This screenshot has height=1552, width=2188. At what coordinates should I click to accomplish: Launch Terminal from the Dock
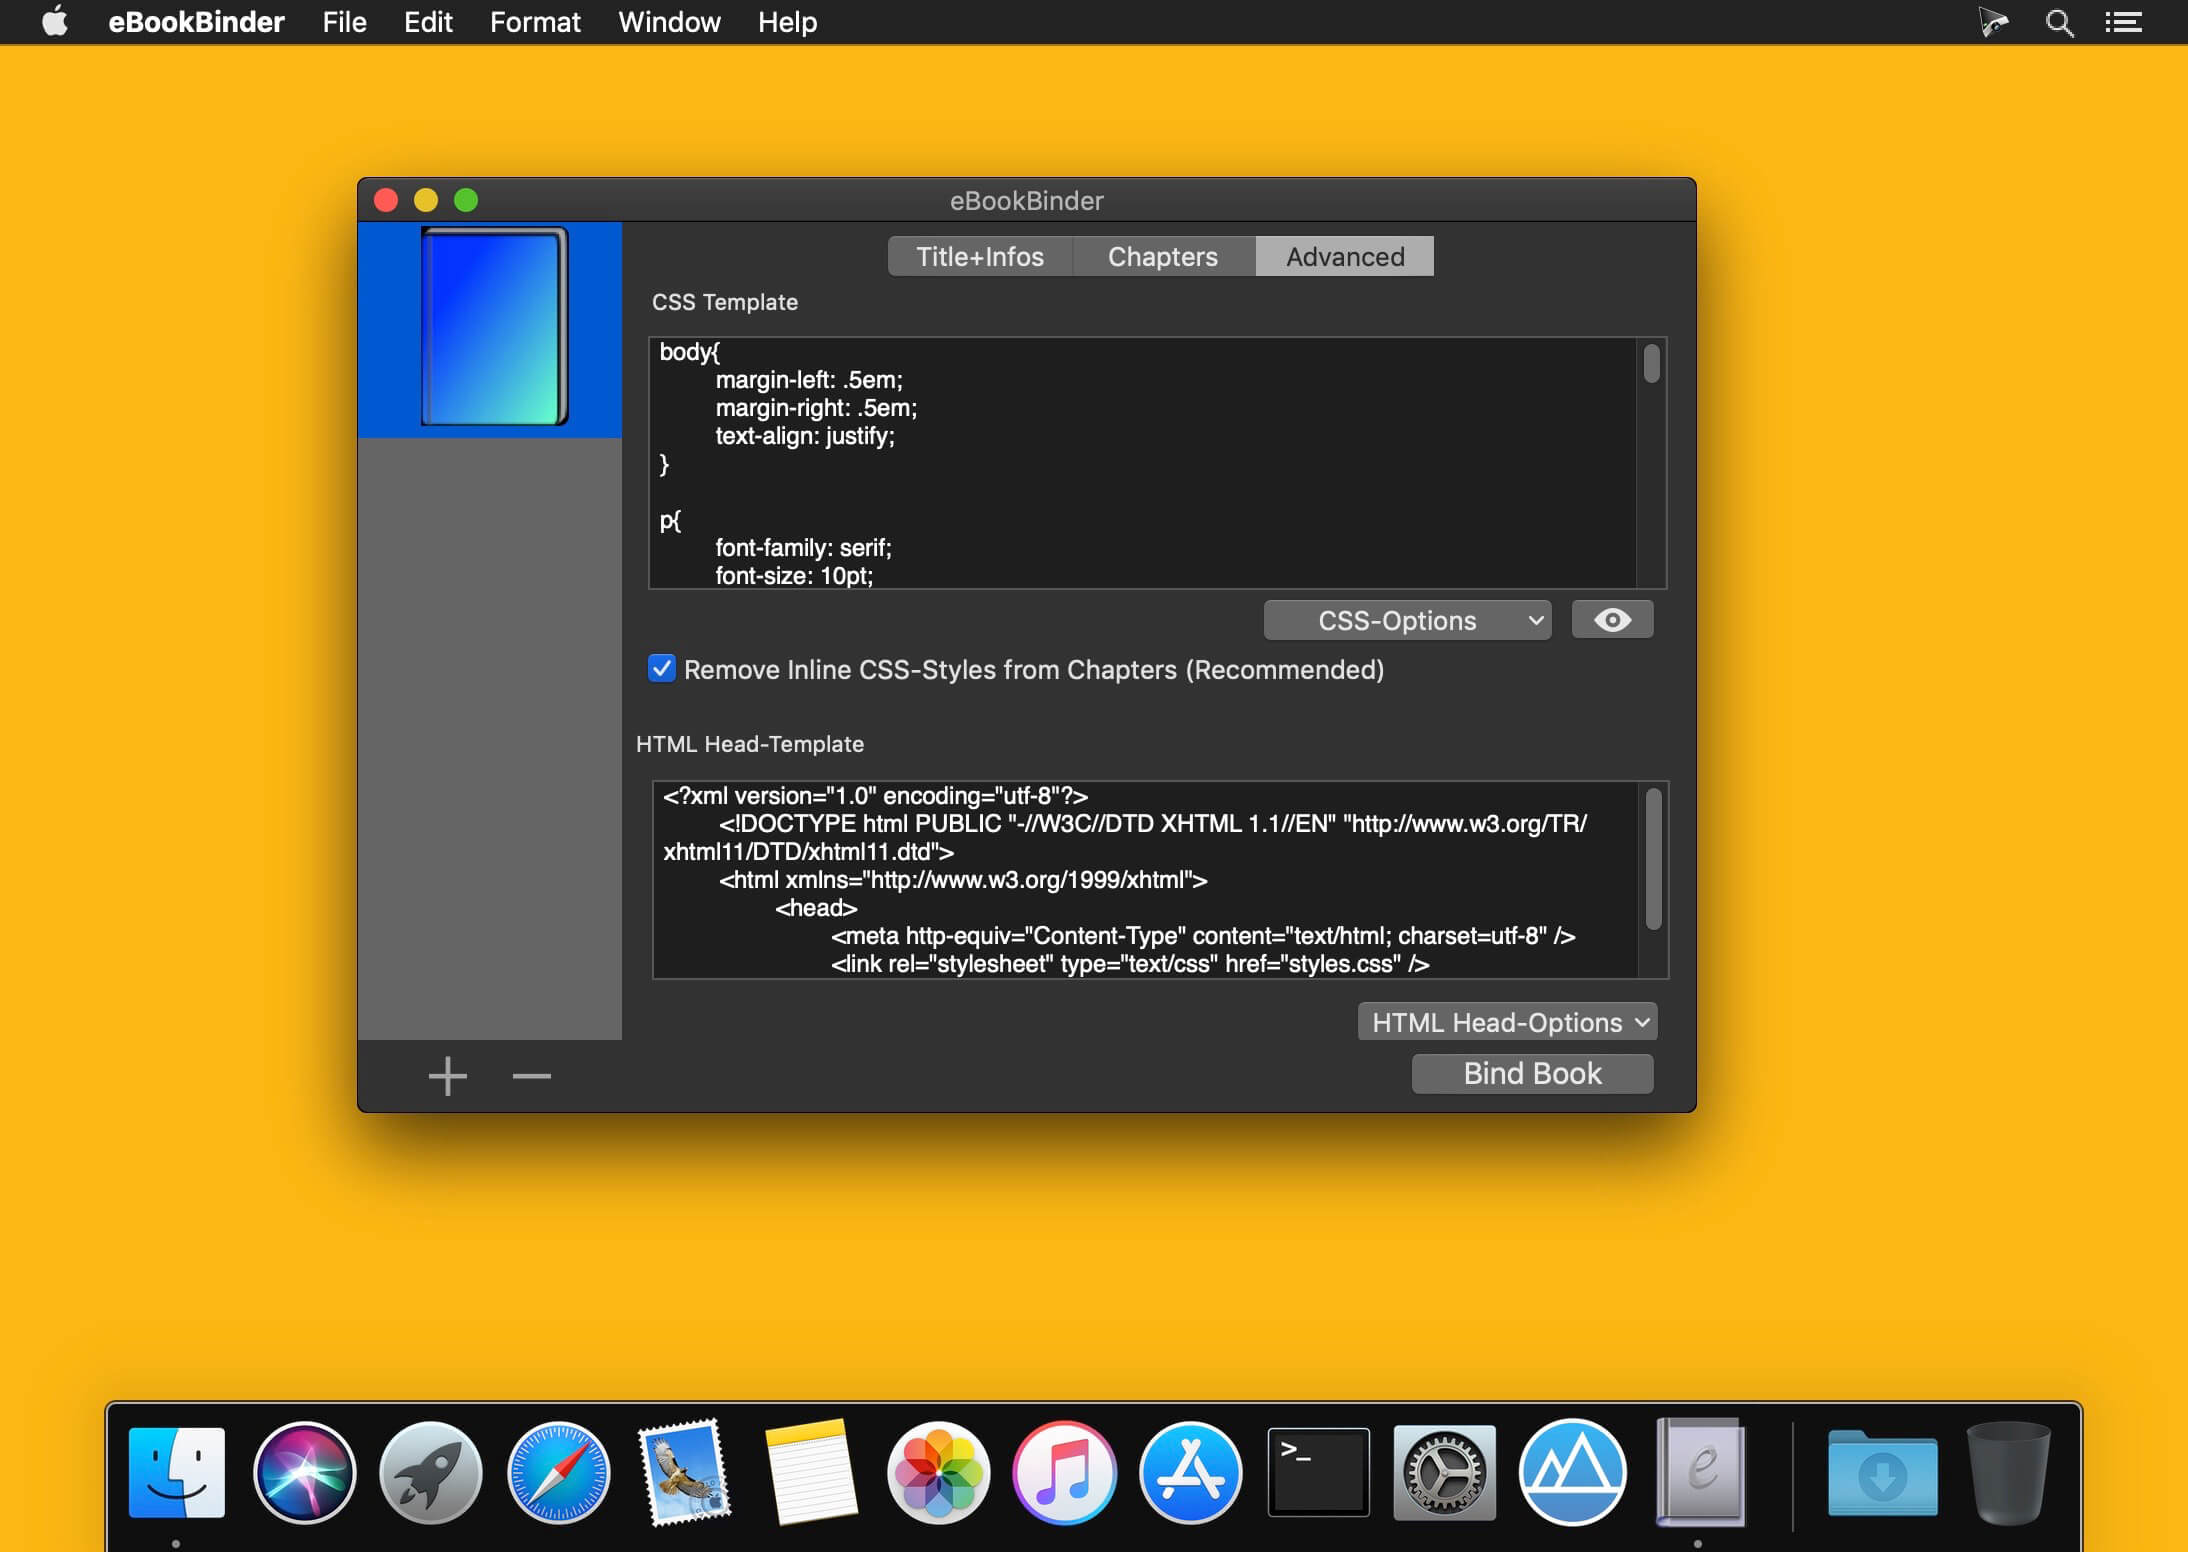tap(1318, 1472)
